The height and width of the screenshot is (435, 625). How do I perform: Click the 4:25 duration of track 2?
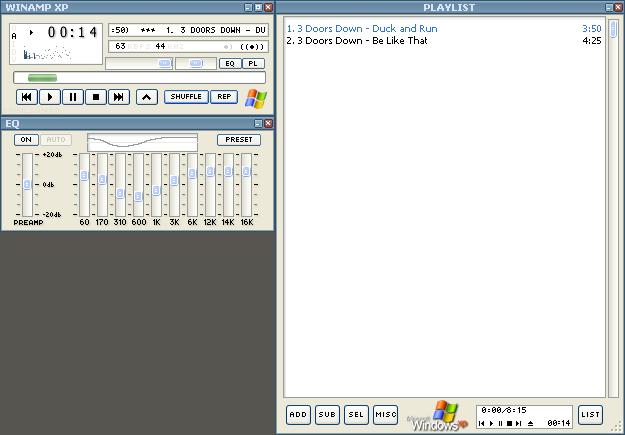coord(592,41)
